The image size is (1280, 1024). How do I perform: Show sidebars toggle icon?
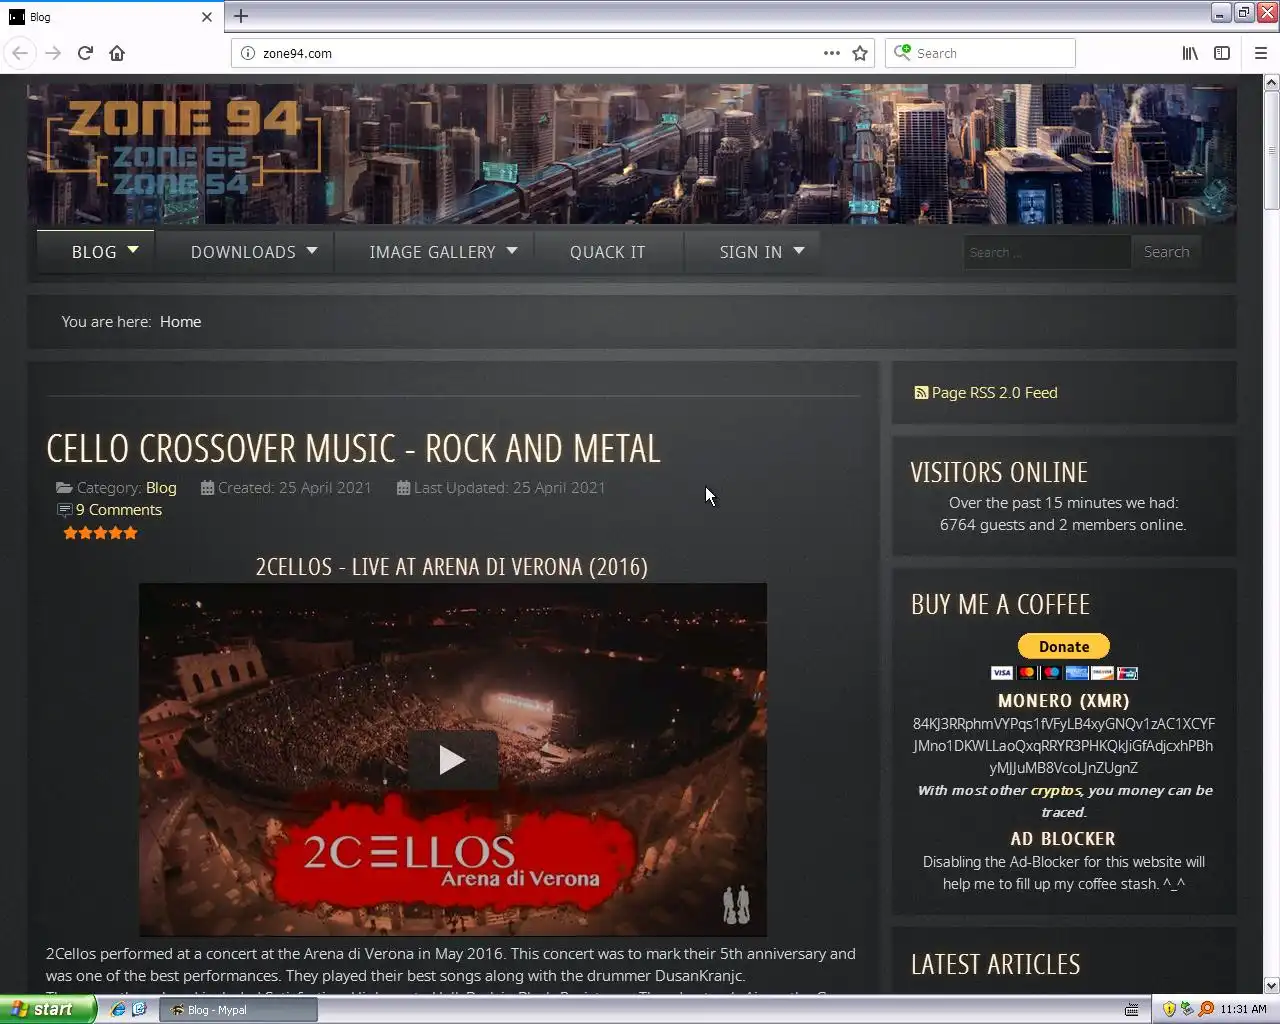coord(1222,53)
